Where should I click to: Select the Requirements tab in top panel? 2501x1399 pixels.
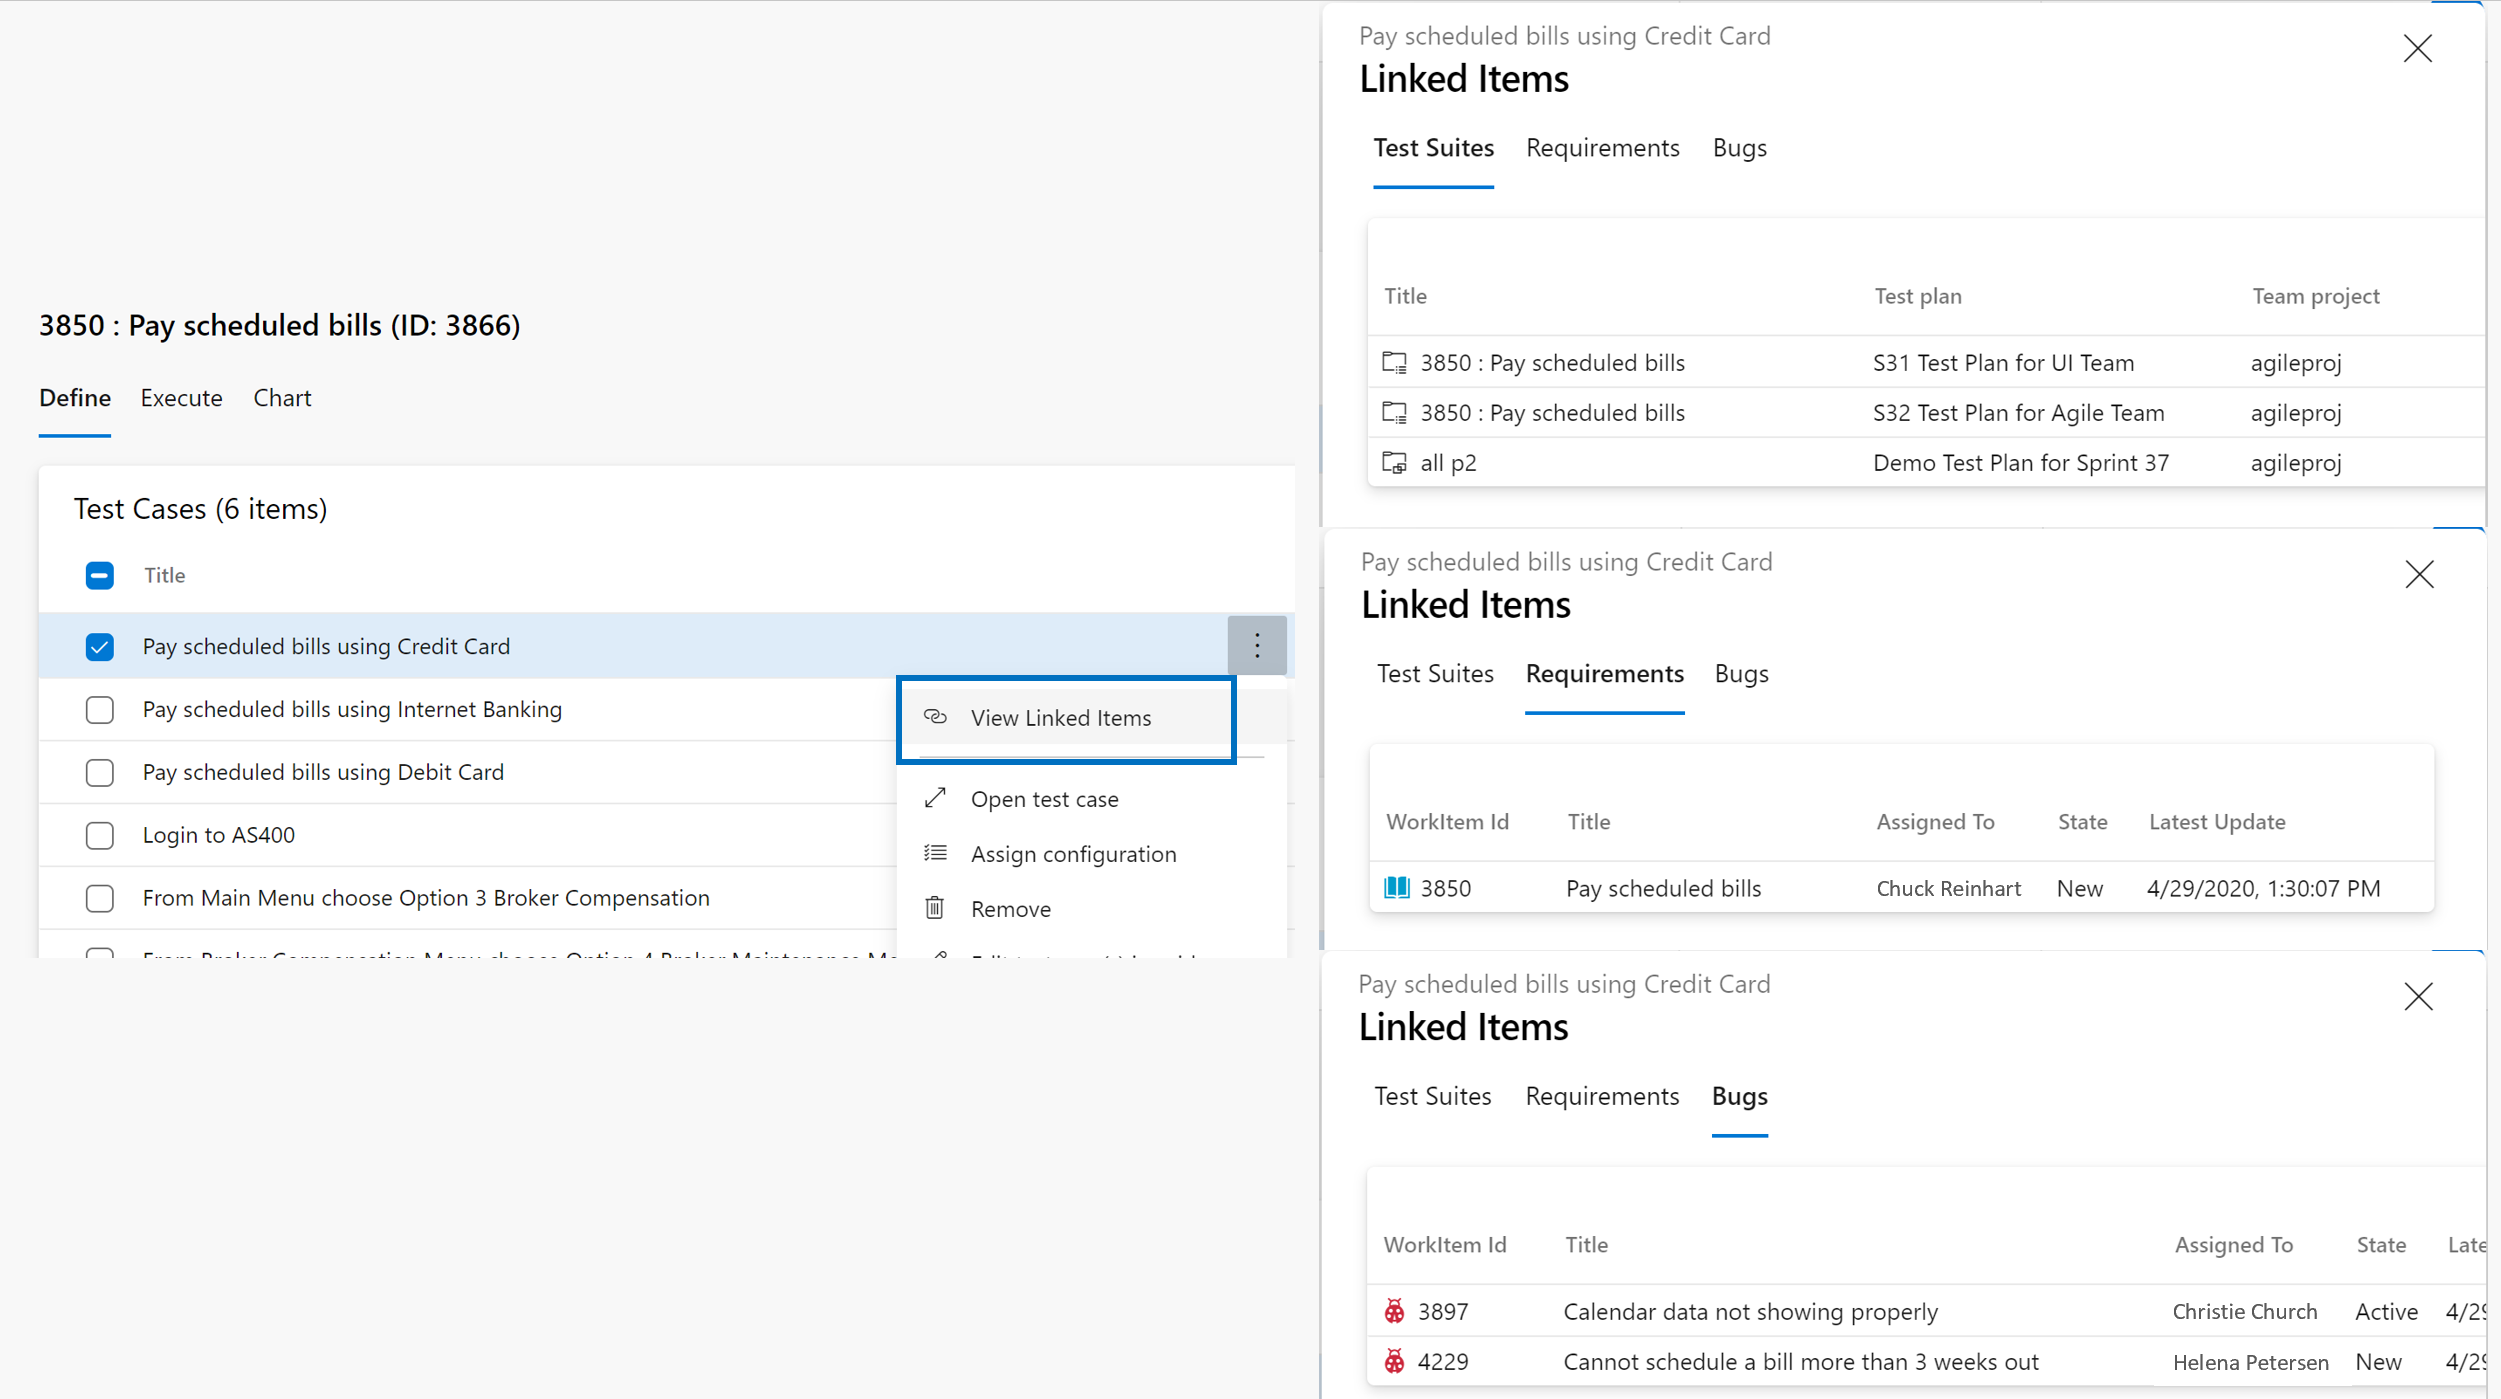pos(1599,146)
